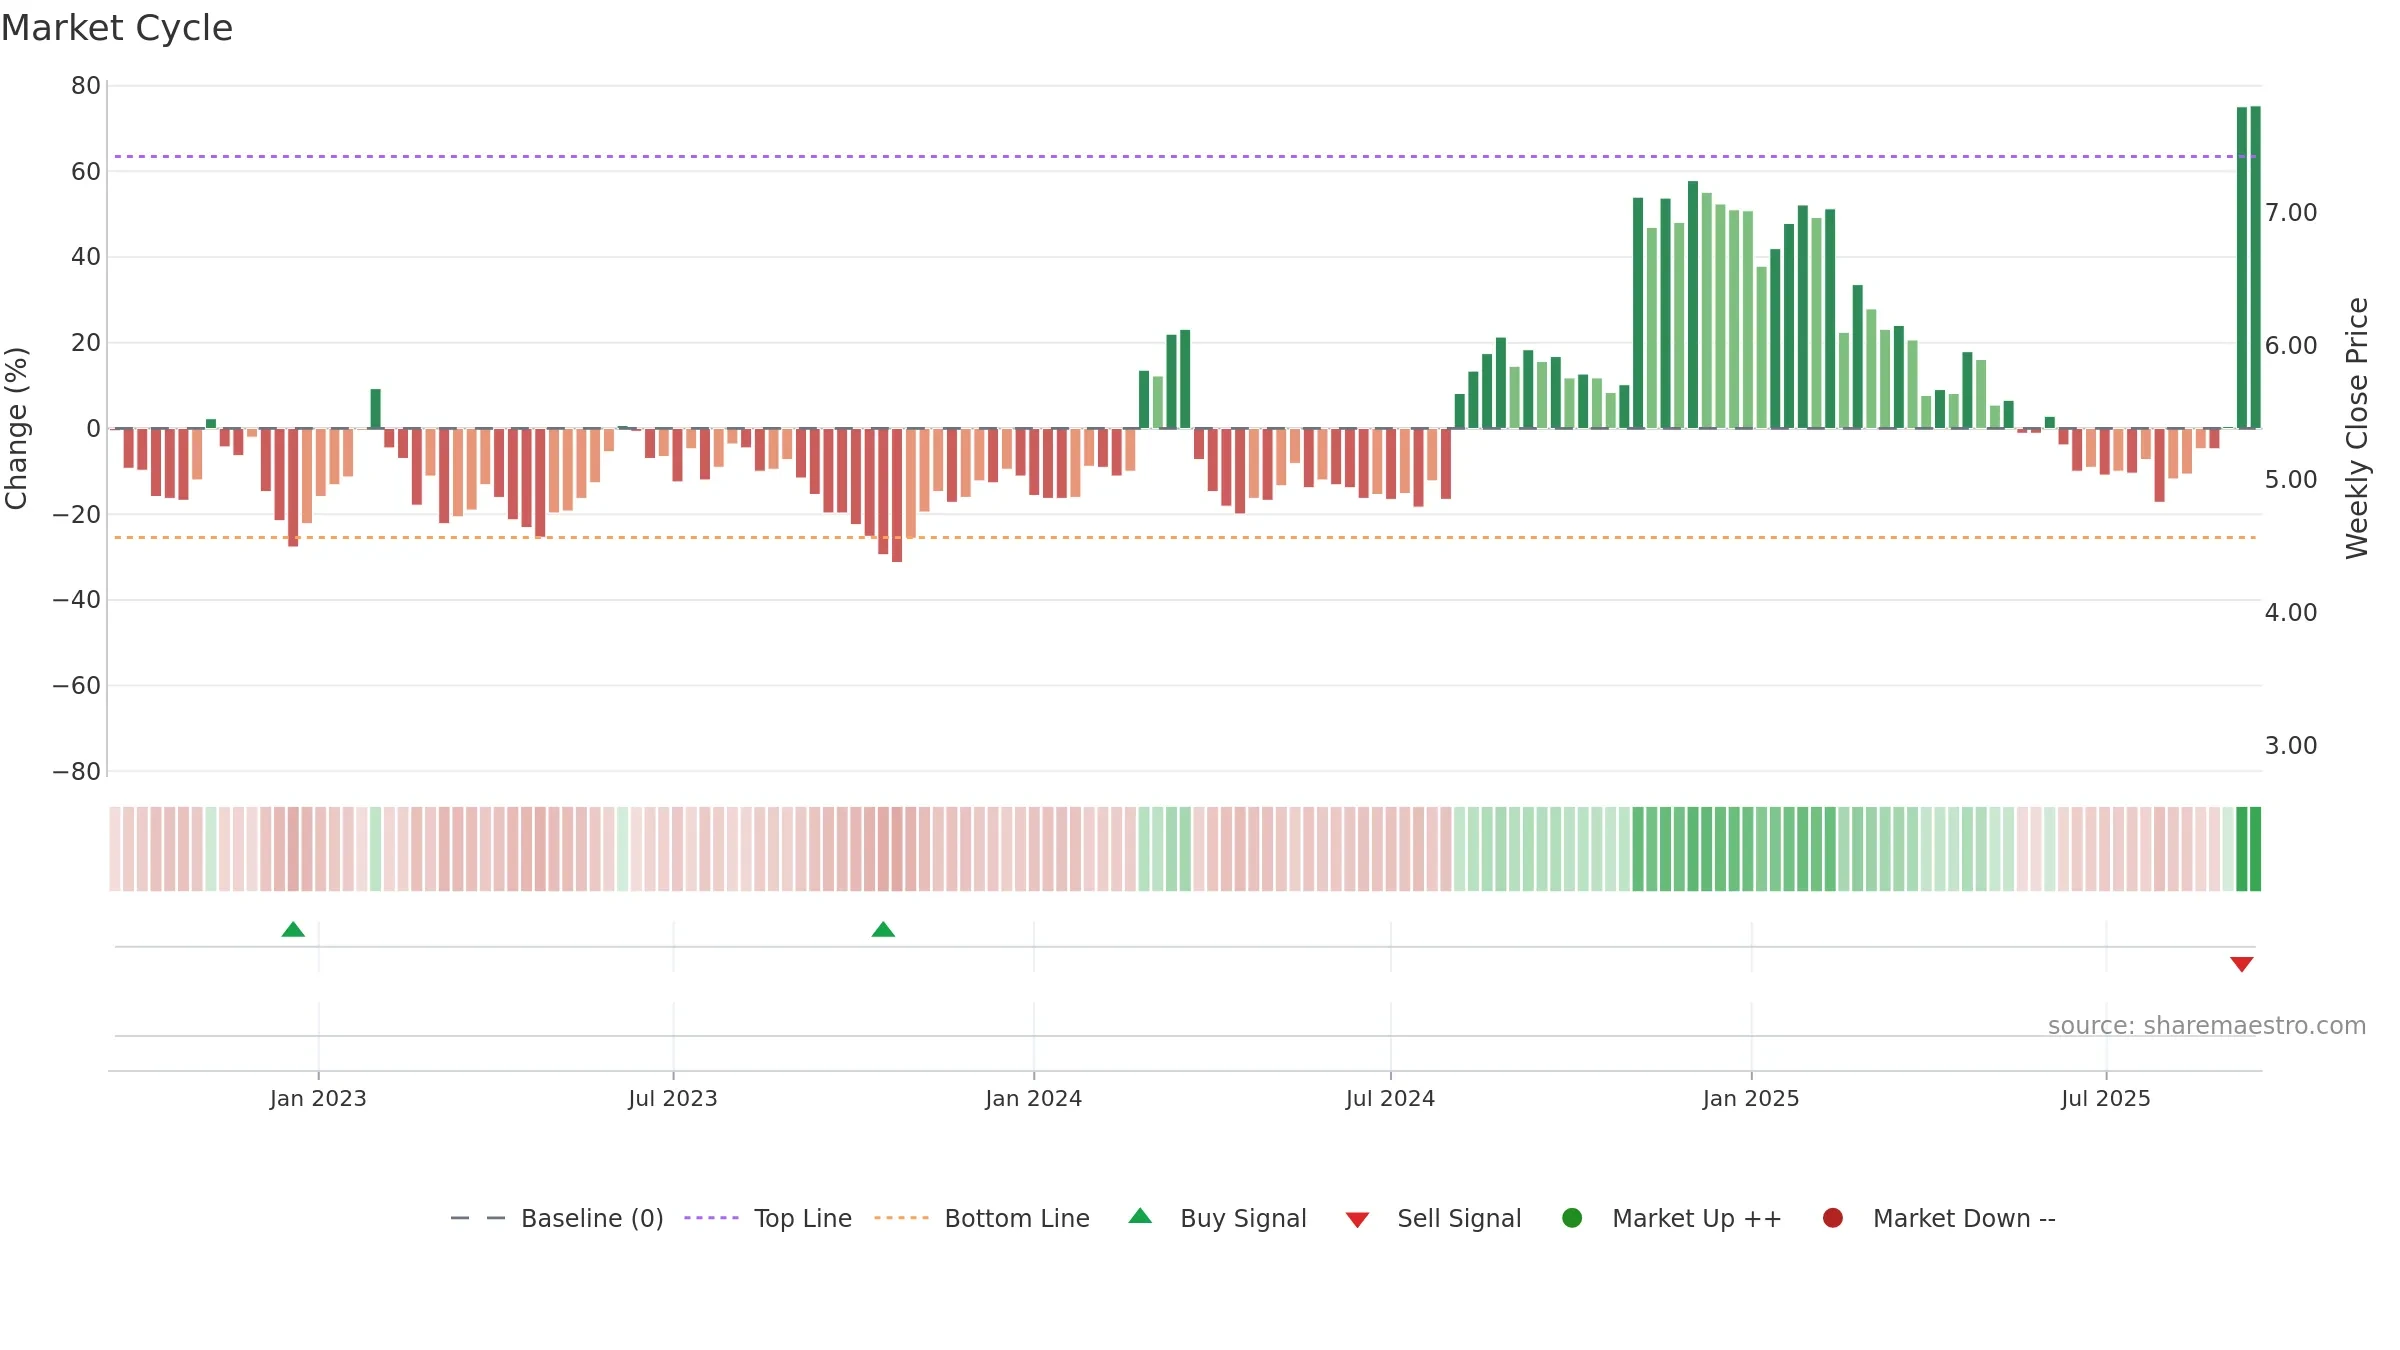Click the purple dashed Top Line on chart

point(1185,156)
